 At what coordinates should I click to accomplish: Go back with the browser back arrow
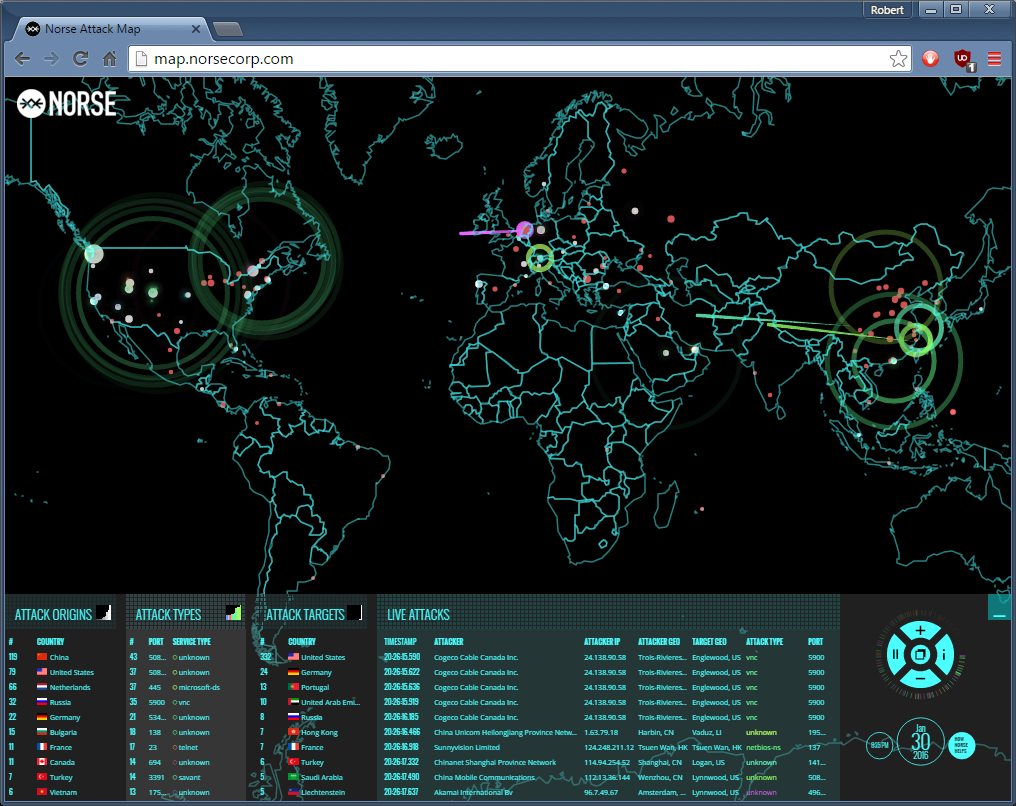pos(23,59)
